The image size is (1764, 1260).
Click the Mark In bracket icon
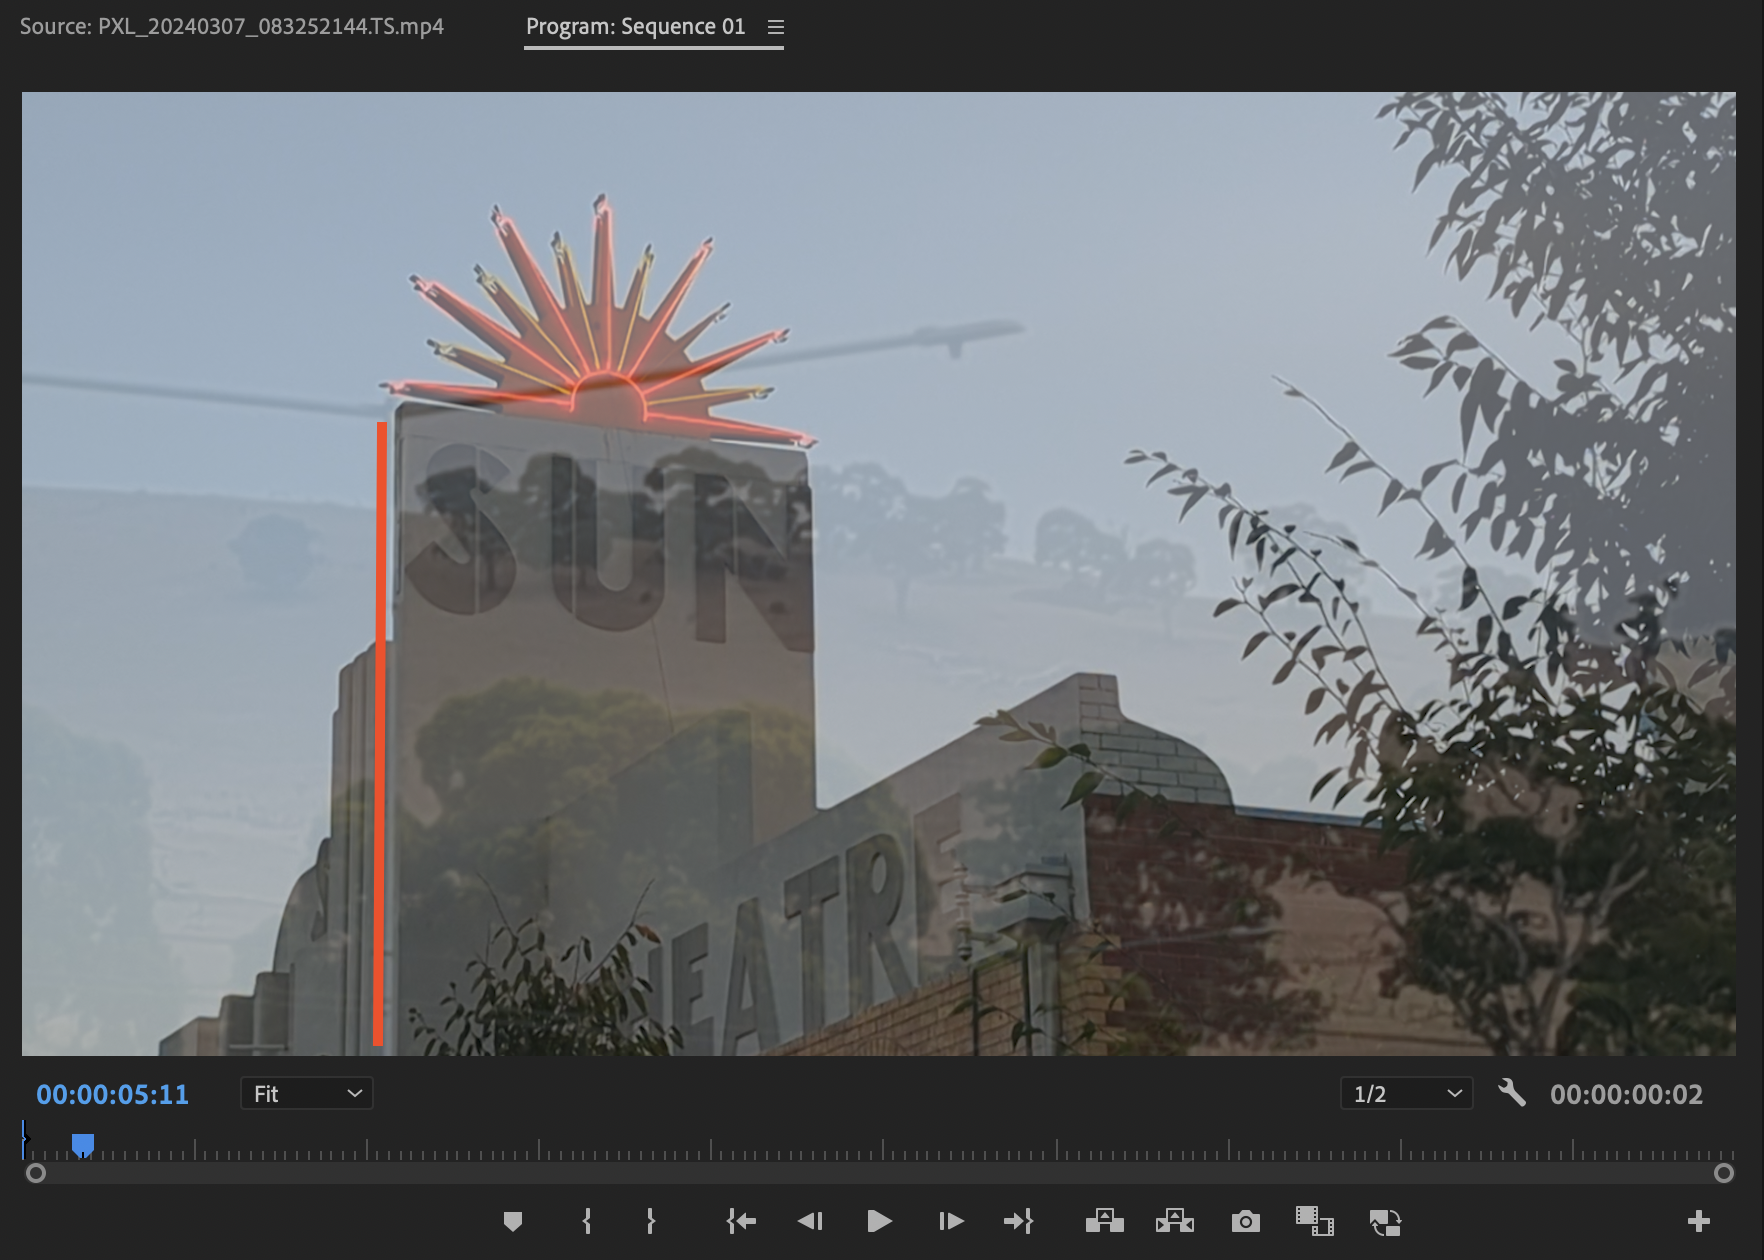pos(587,1221)
